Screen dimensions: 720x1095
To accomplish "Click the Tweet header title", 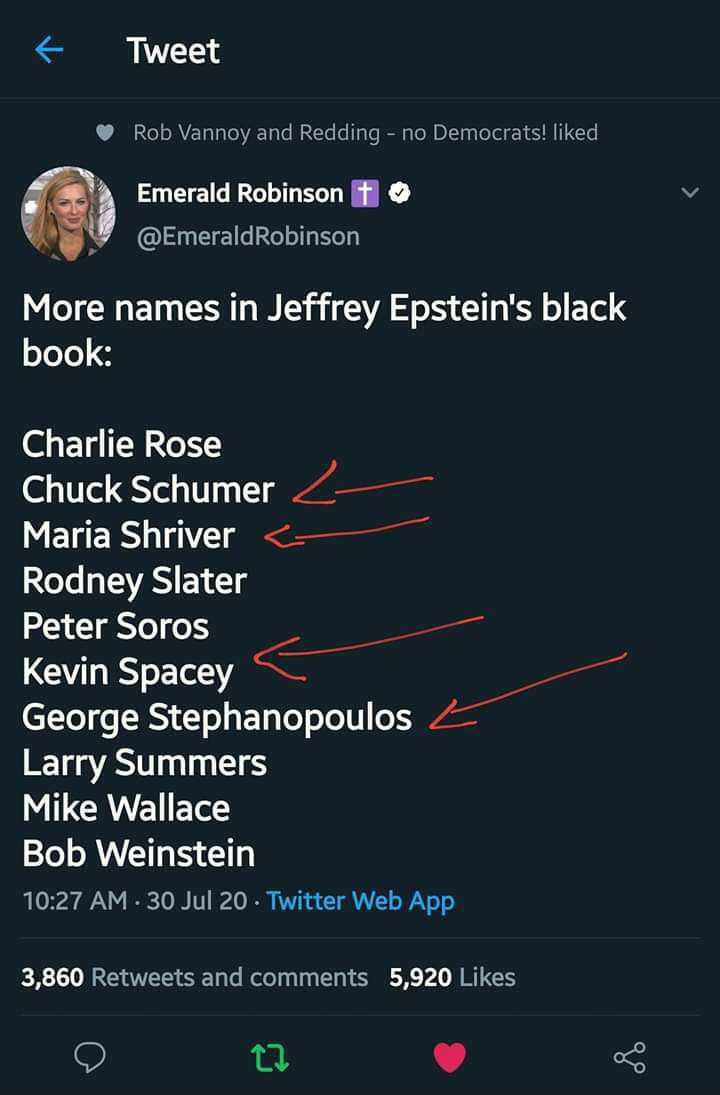I will [173, 51].
